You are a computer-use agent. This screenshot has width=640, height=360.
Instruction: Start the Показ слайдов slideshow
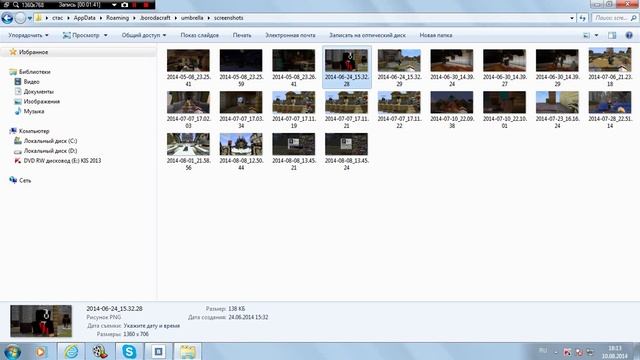pyautogui.click(x=200, y=36)
